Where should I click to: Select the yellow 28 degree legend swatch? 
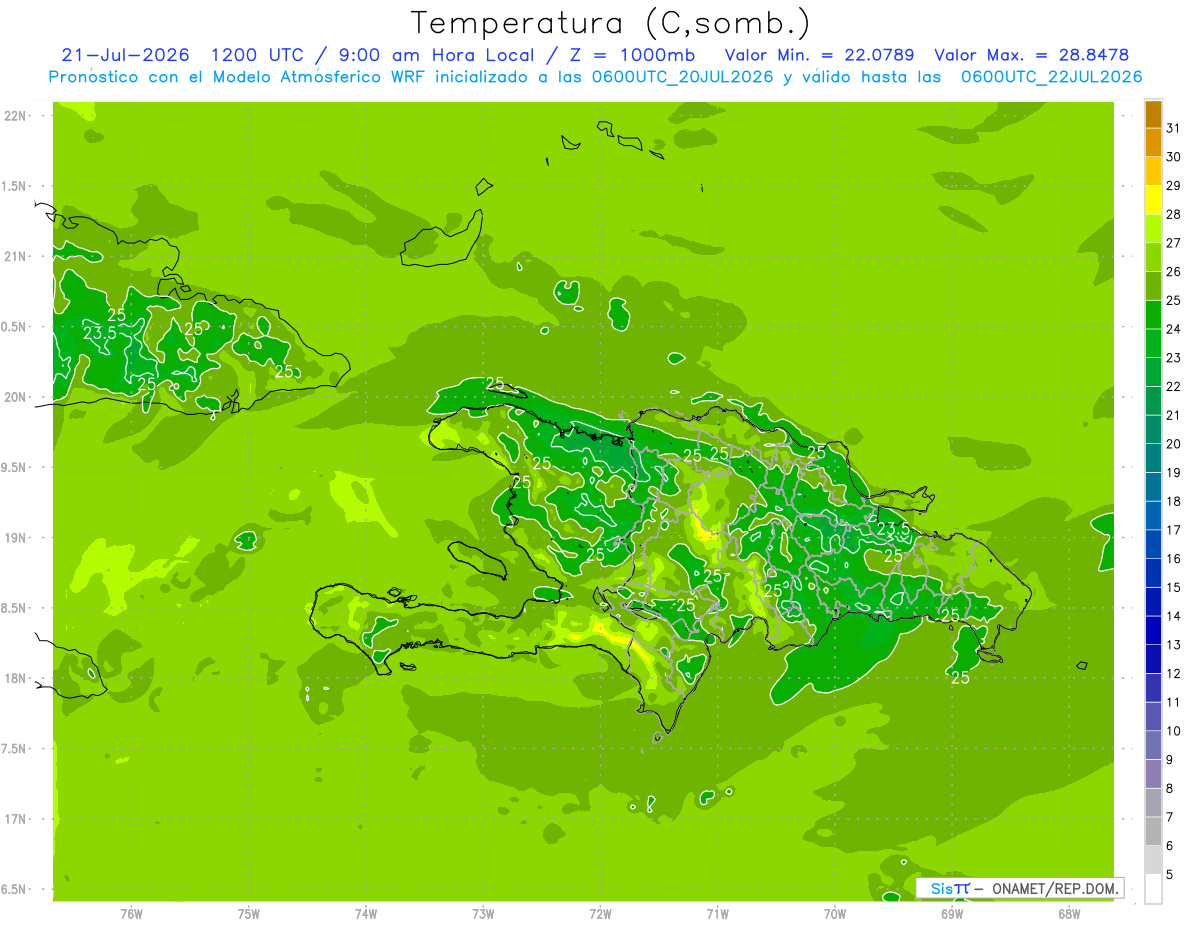[x=1153, y=200]
